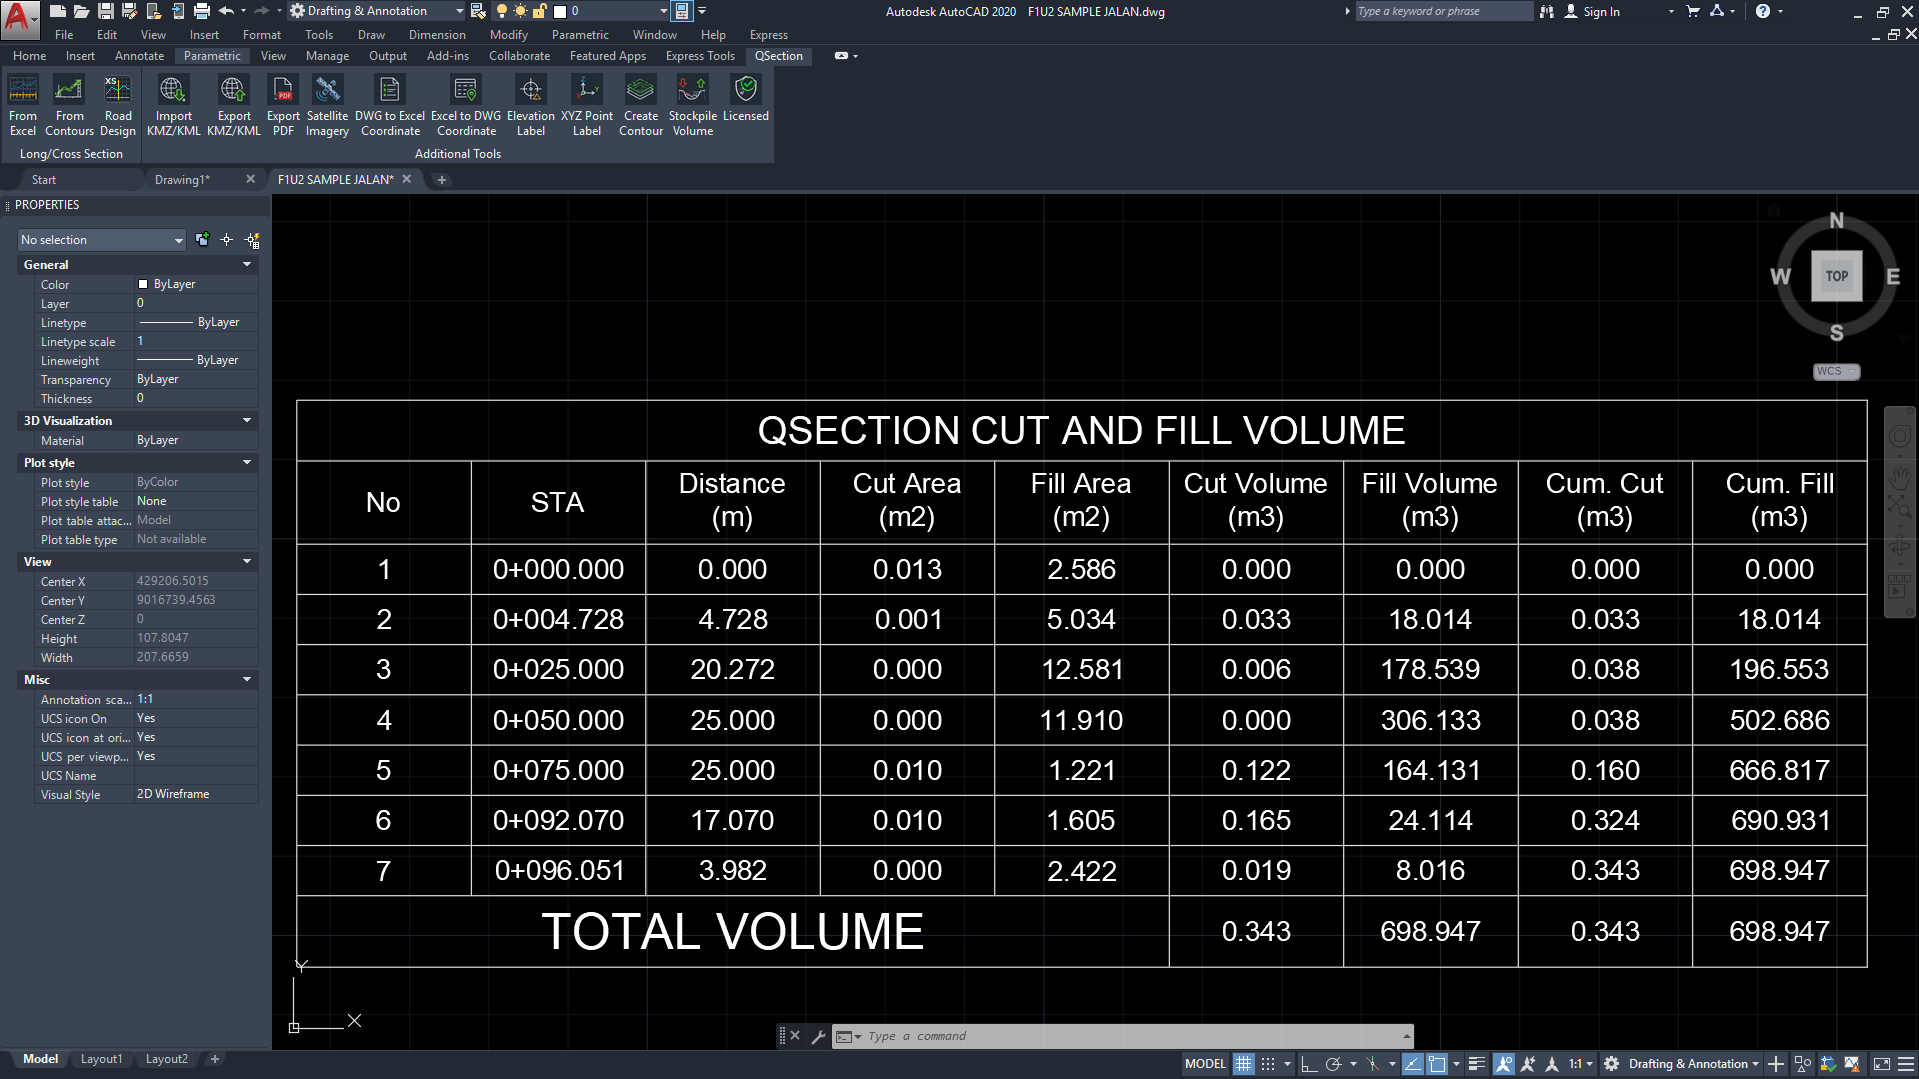Run the Export PDF tool
1919x1079 pixels.
[283, 106]
